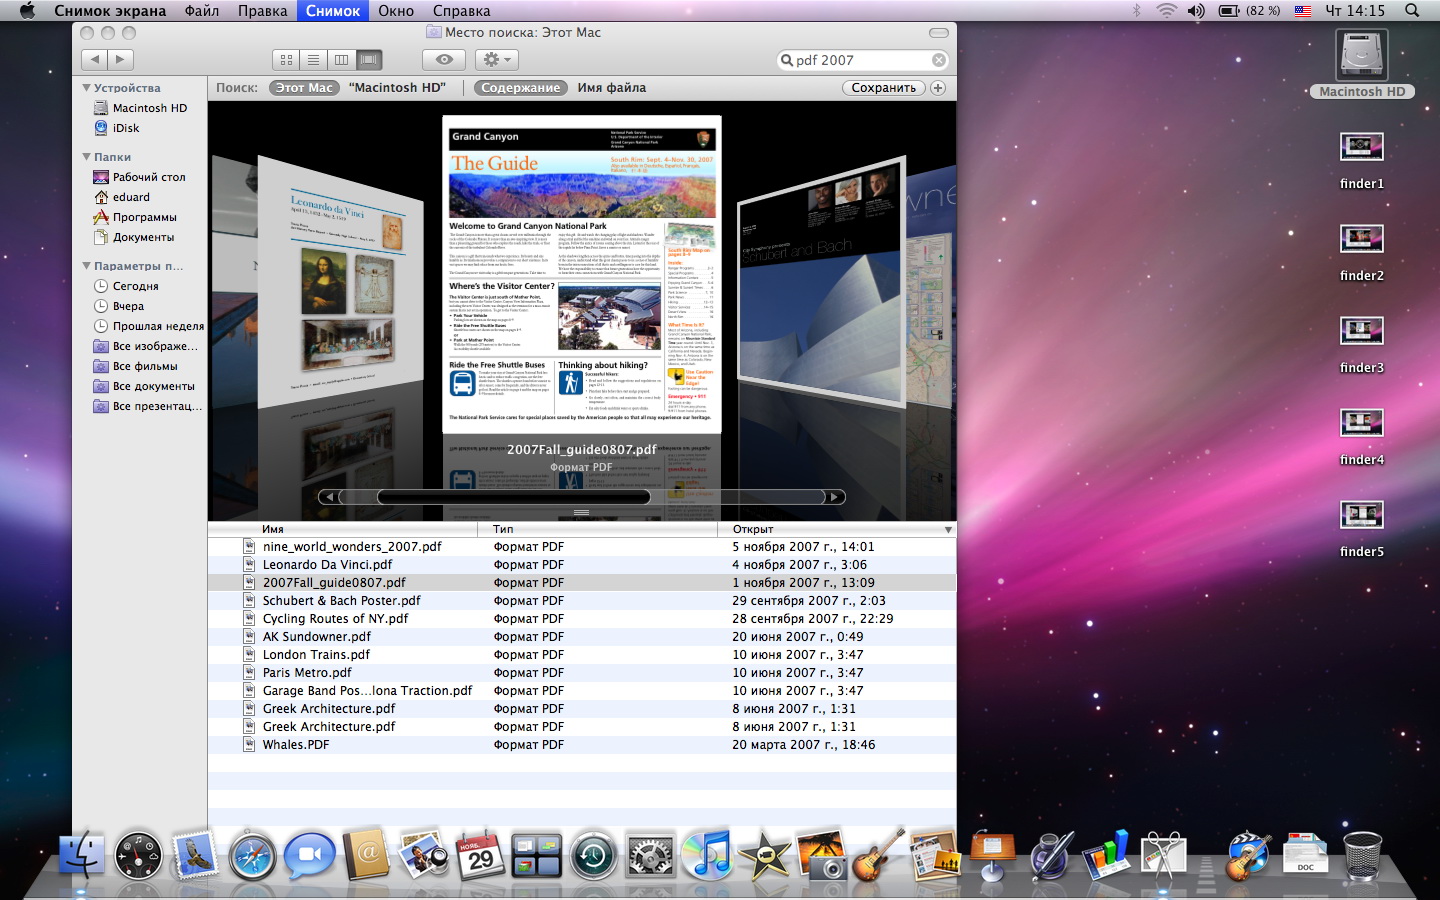Select Cycling Routes of NY.pdf in the list
The width and height of the screenshot is (1440, 900).
tap(582, 619)
